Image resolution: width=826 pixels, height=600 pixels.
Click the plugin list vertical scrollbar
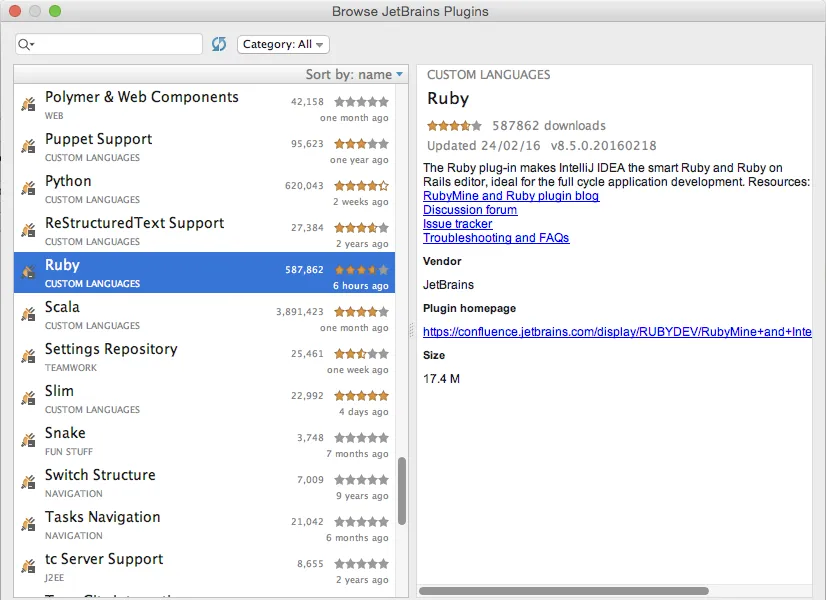pyautogui.click(x=402, y=491)
